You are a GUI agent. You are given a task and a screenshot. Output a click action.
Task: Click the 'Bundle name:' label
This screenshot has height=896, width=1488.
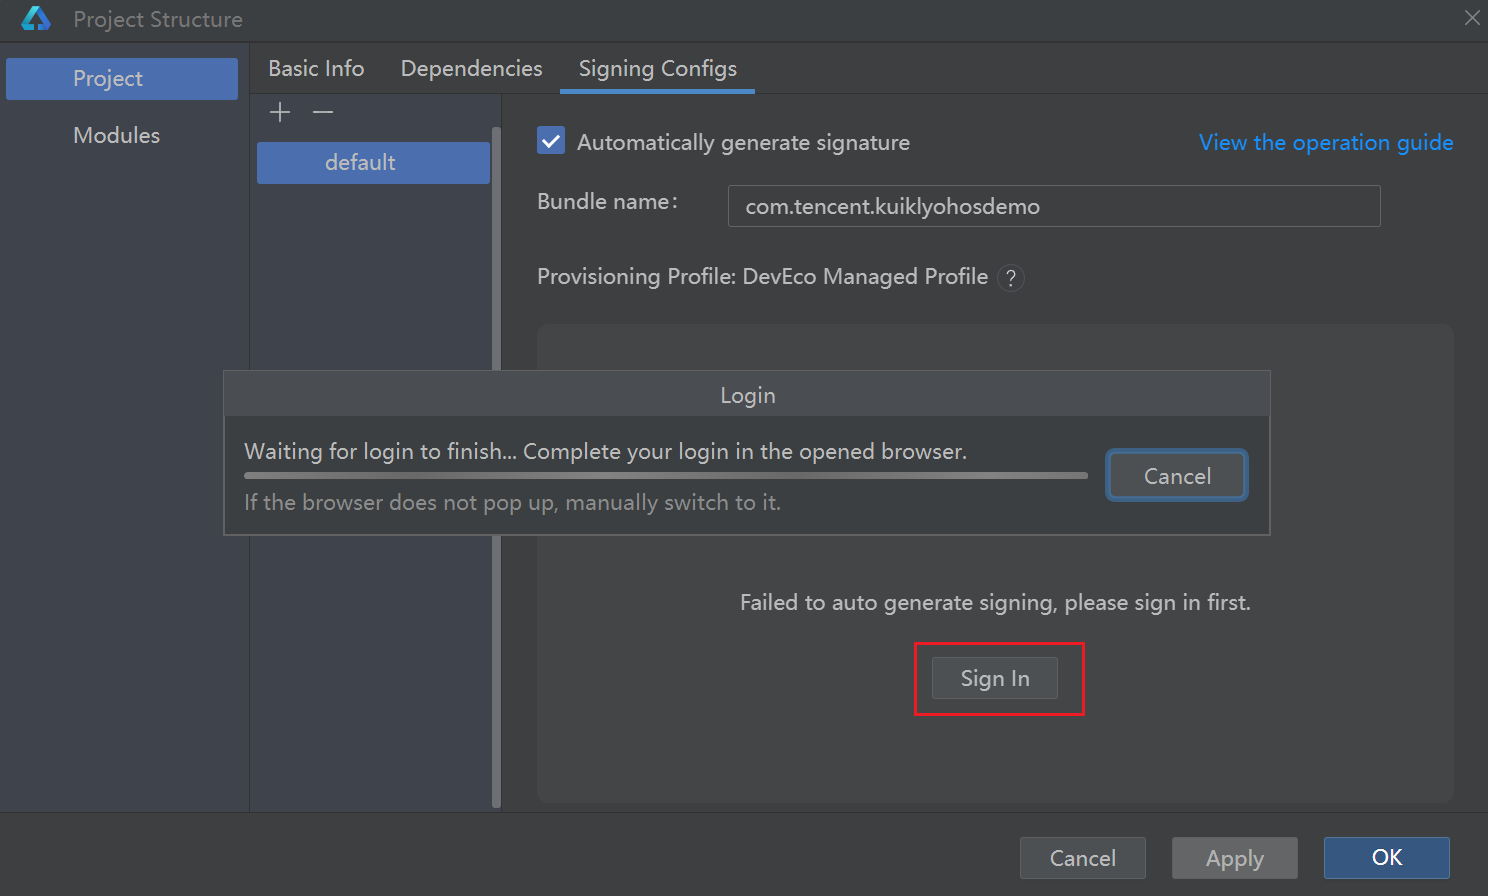pos(607,201)
